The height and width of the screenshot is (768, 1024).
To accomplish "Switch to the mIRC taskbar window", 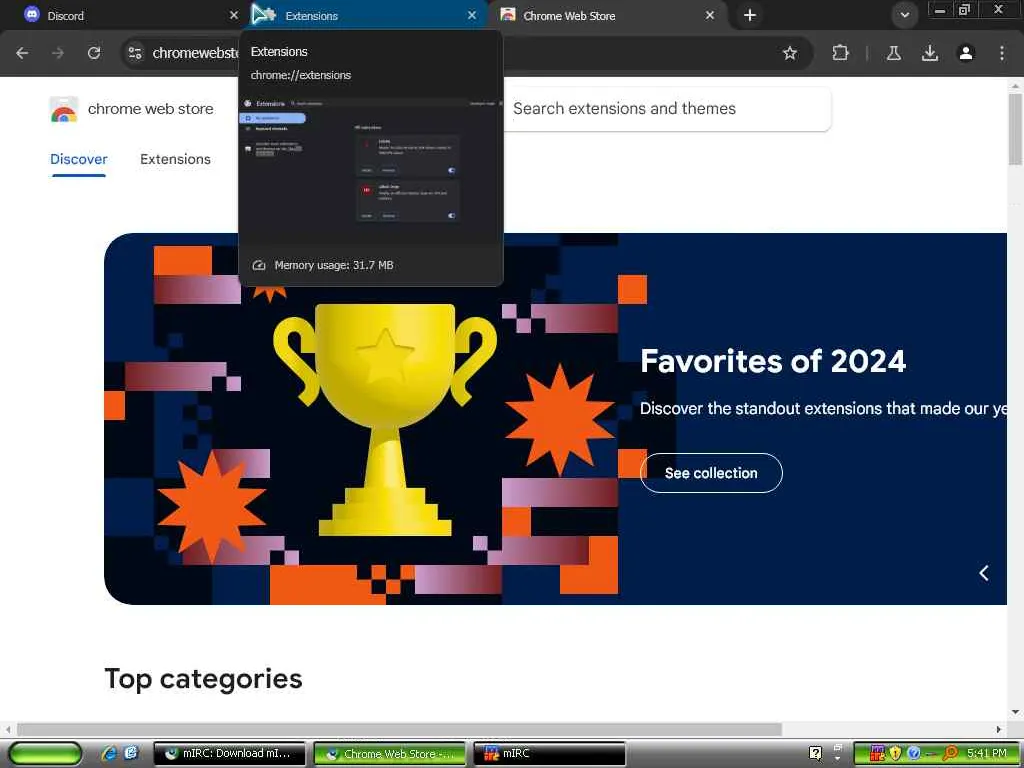I will pyautogui.click(x=549, y=754).
